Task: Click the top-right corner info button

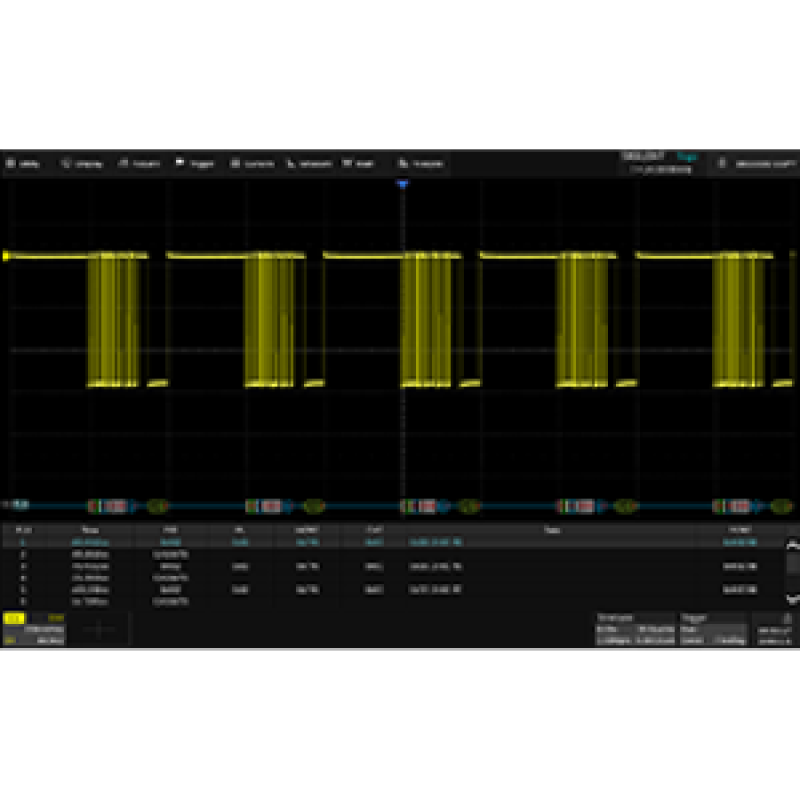Action: (756, 163)
